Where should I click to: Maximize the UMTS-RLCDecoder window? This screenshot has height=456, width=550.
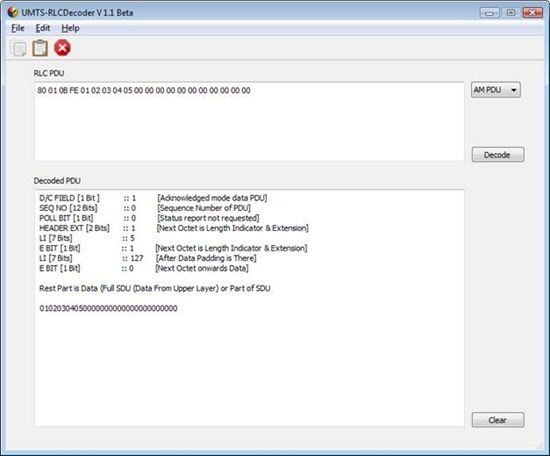(x=511, y=13)
